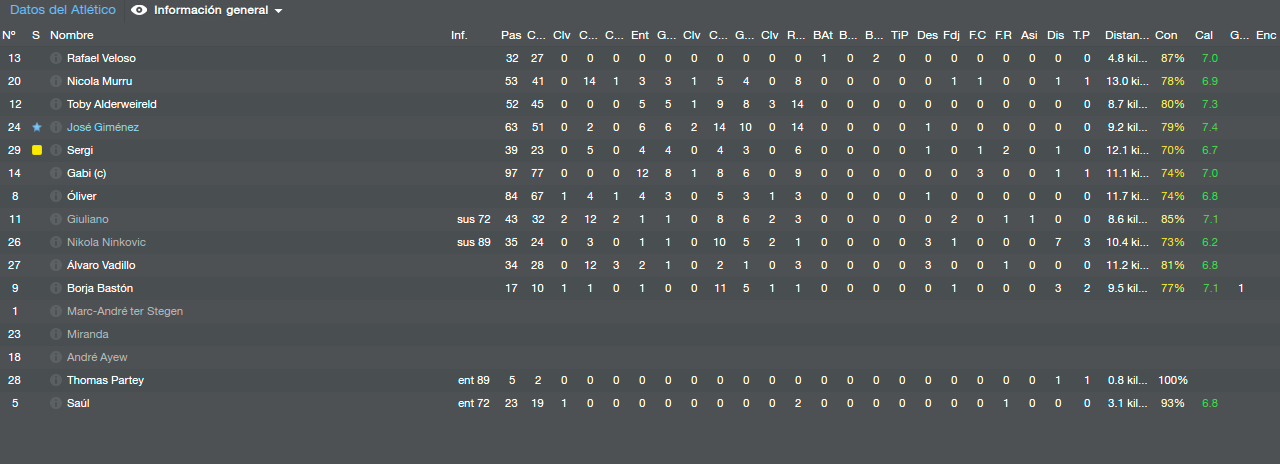Sort by the Cal rating column header
This screenshot has width=1280, height=464.
[x=1204, y=35]
